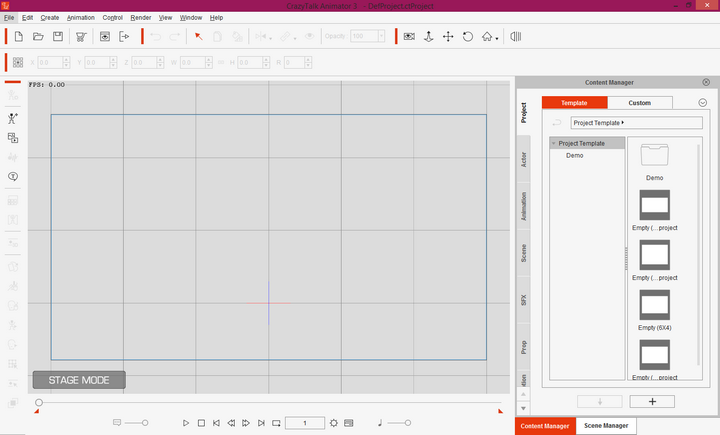Open the Animation menu
720x435 pixels.
click(81, 17)
